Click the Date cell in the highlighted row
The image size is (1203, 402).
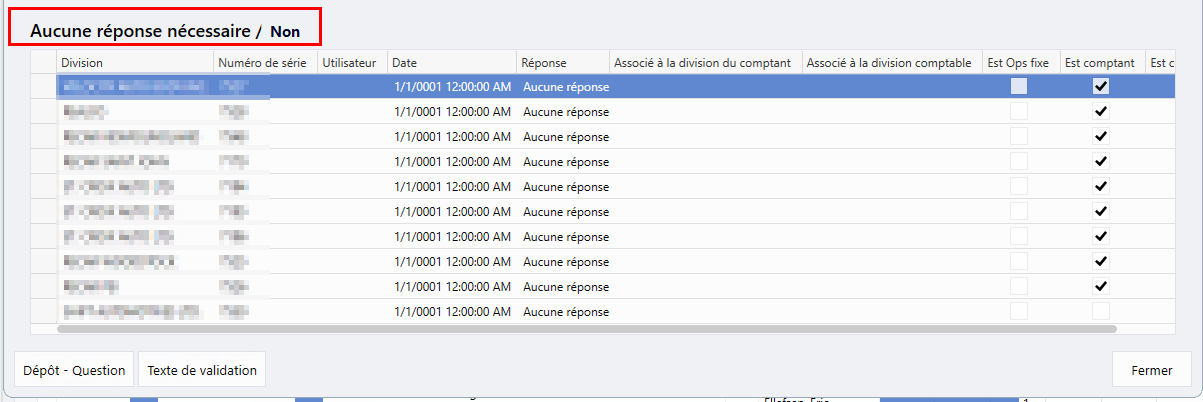tap(451, 87)
